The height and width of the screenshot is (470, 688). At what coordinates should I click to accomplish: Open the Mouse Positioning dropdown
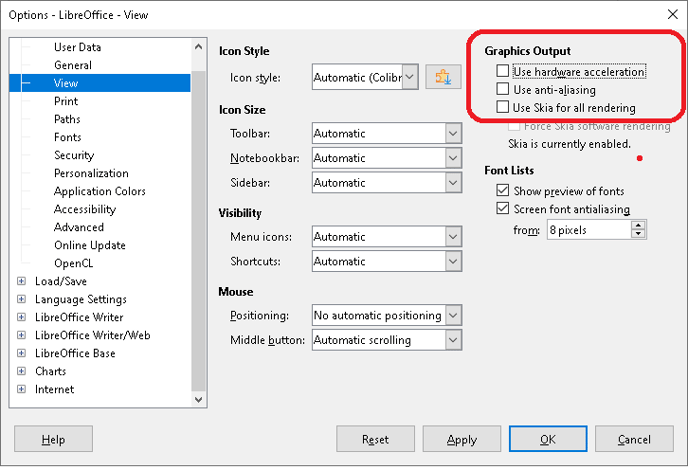click(387, 315)
